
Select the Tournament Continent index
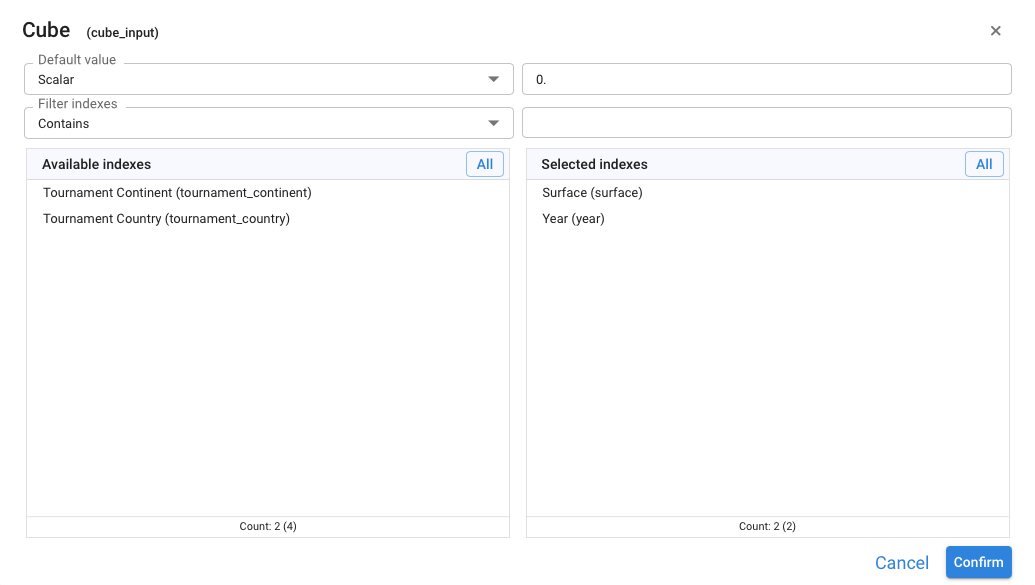coord(177,193)
